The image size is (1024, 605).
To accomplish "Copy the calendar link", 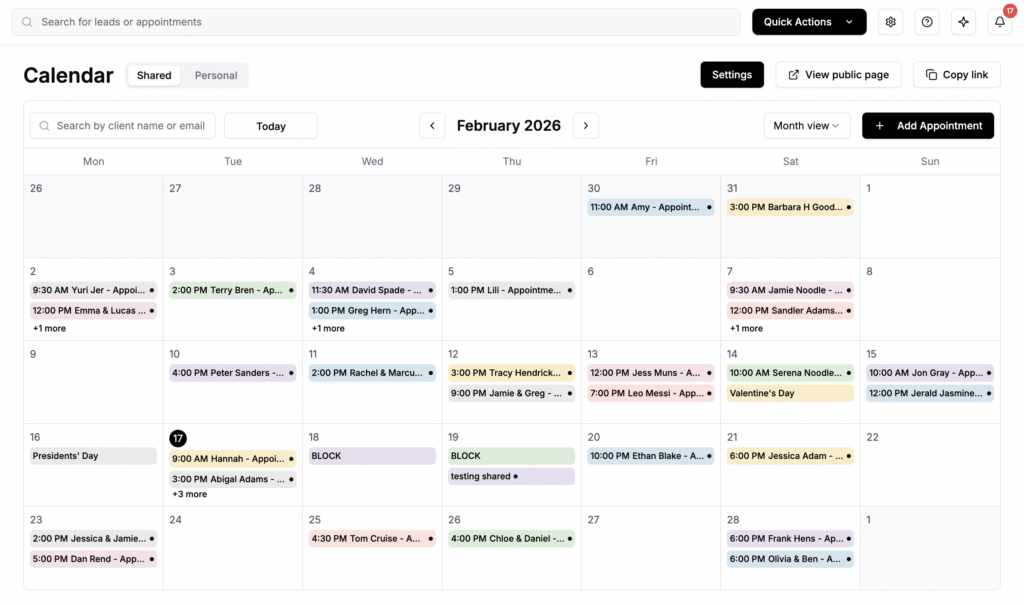I will pos(956,75).
